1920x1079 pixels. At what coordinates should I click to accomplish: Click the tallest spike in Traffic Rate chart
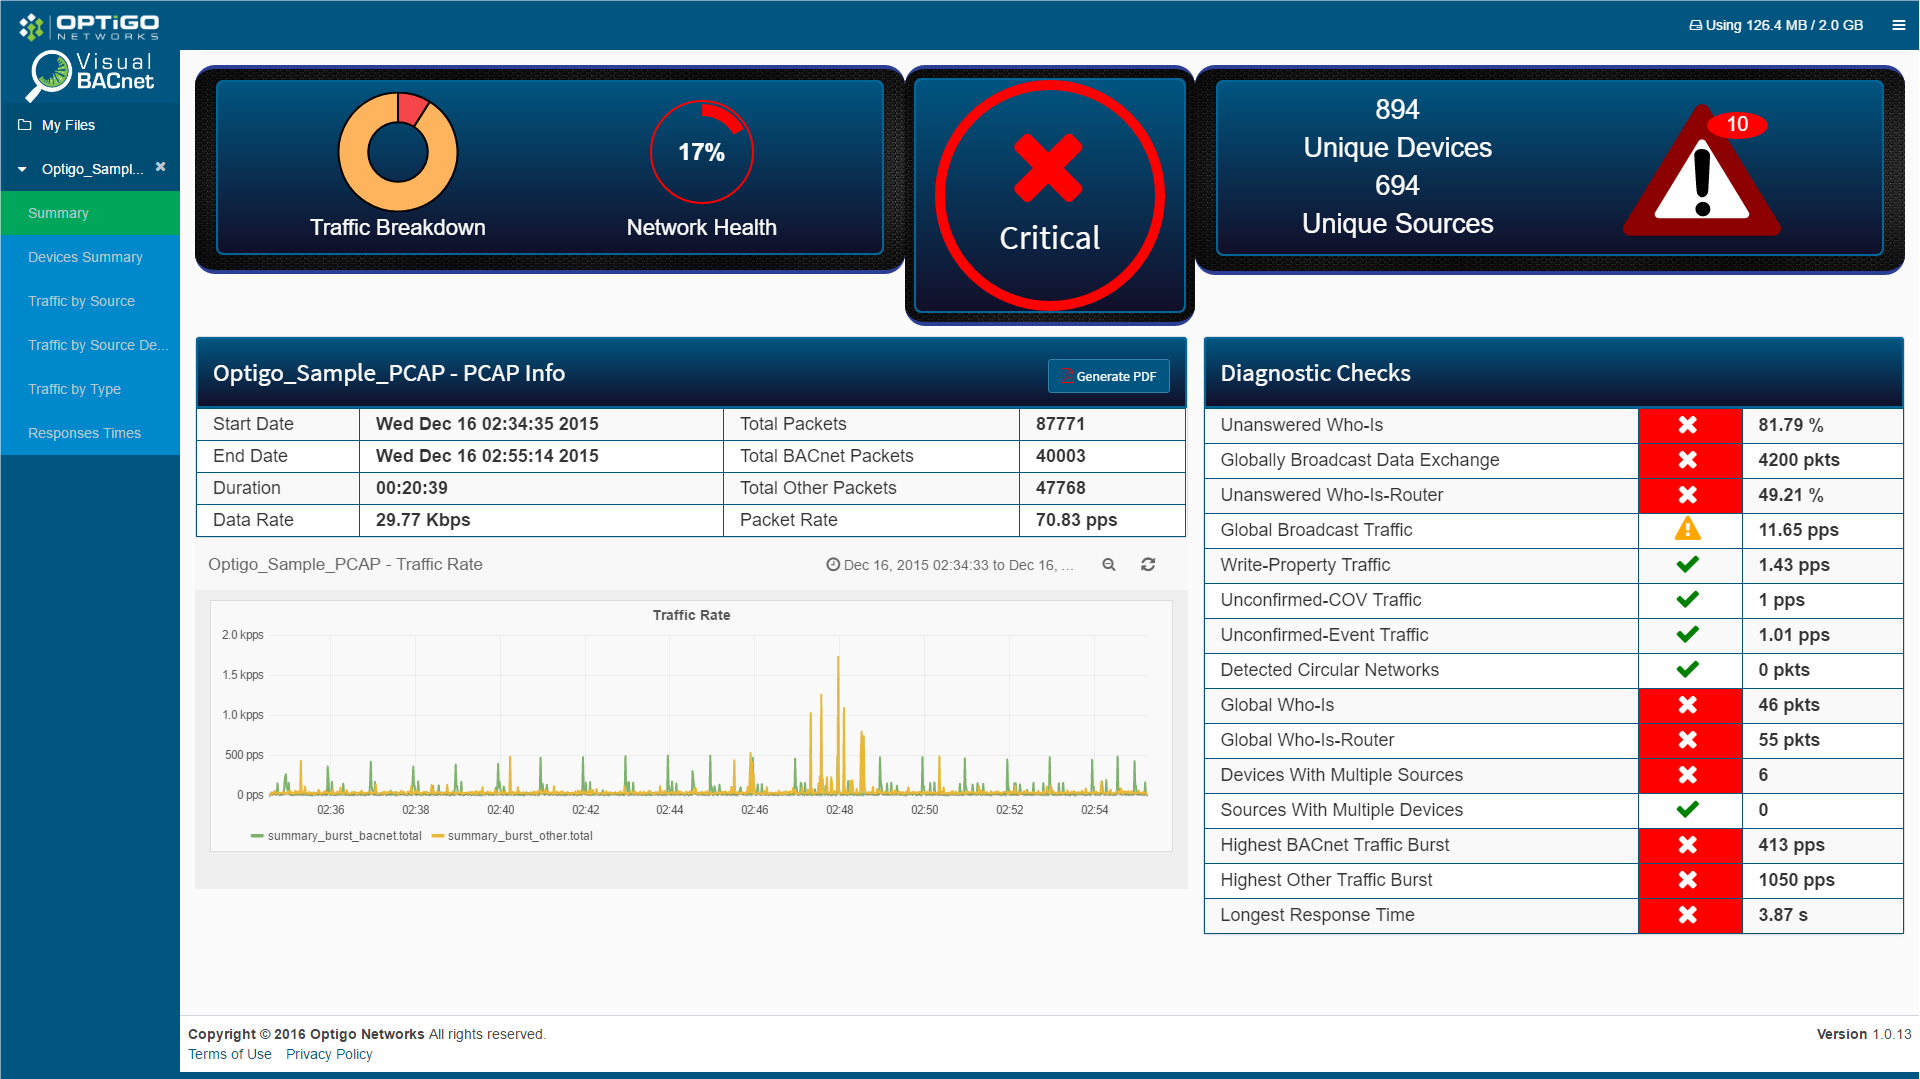[838, 725]
